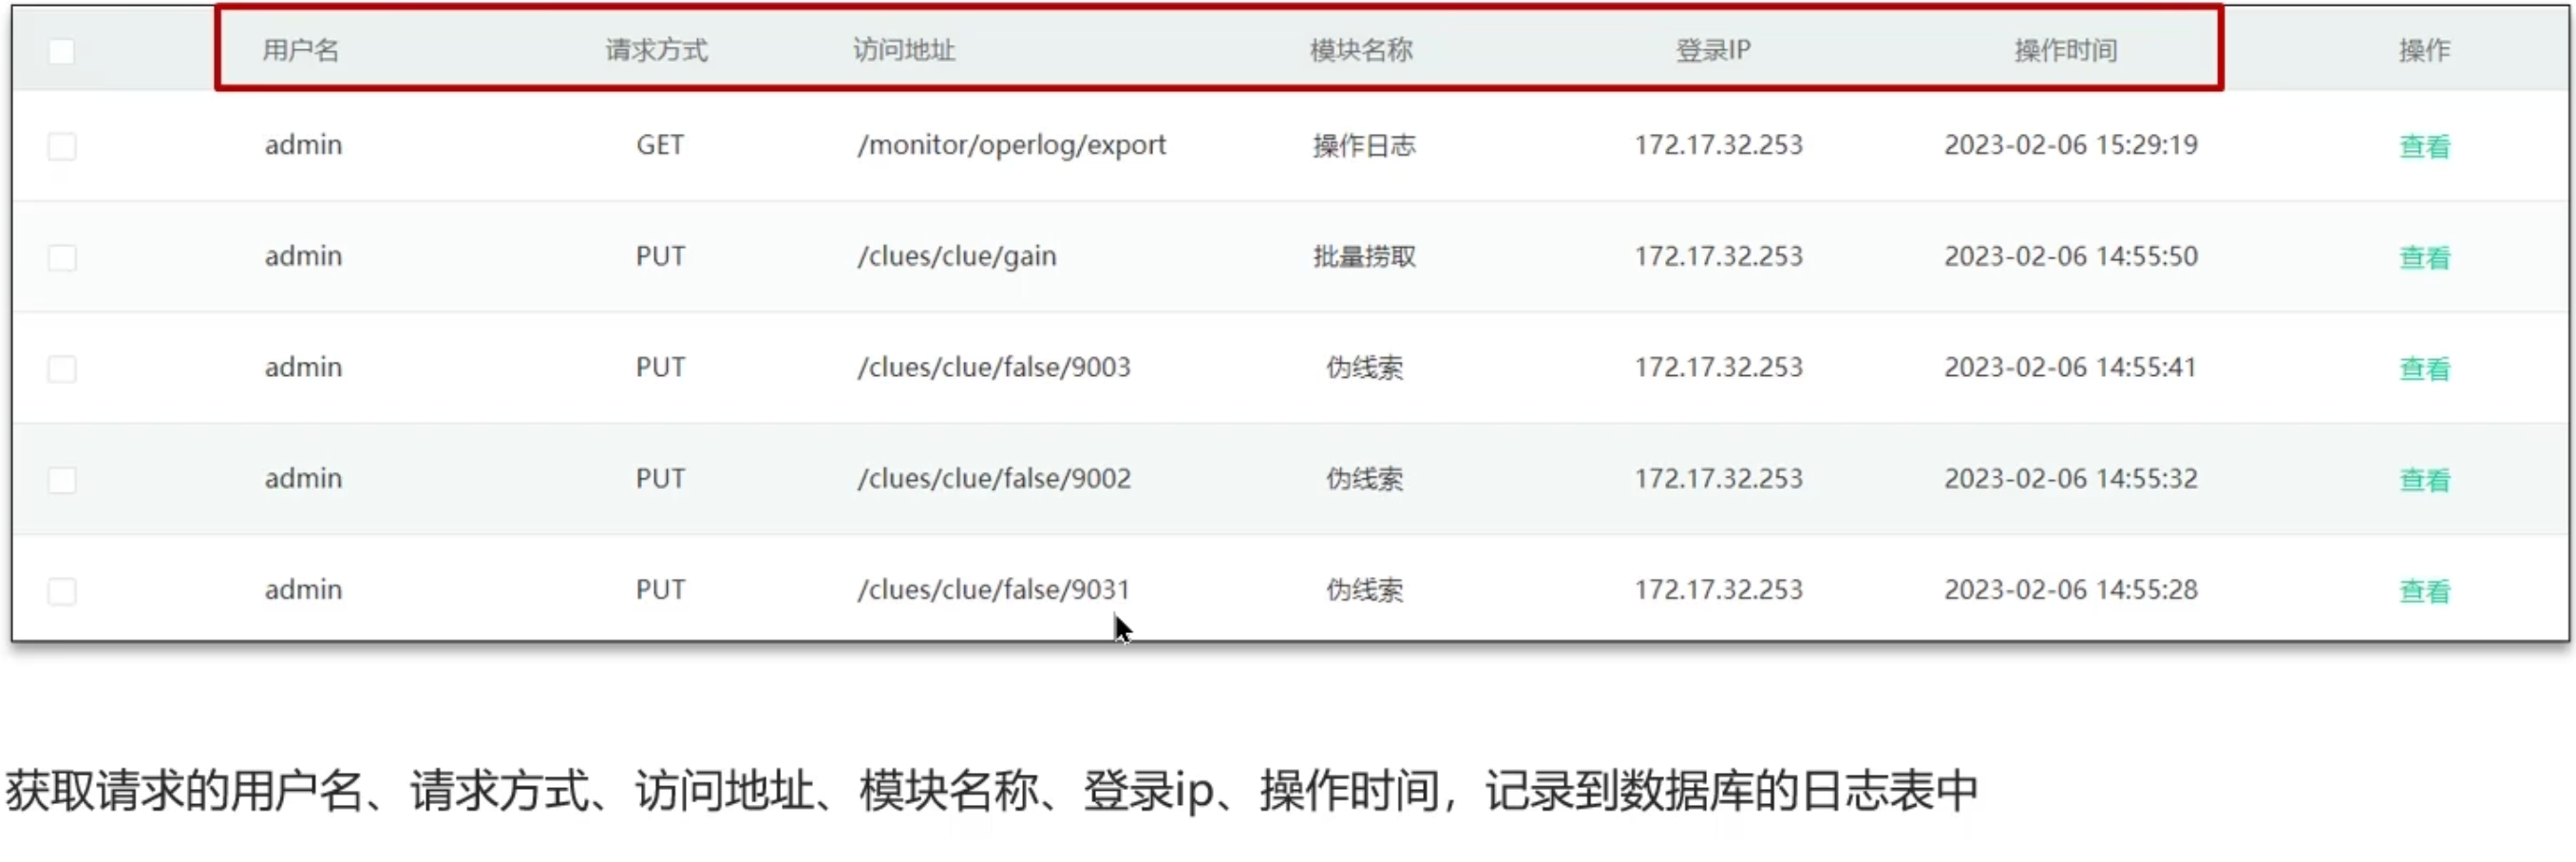The image size is (2576, 862).
Task: Tick the select-all checkbox in table header
Action: (61, 51)
